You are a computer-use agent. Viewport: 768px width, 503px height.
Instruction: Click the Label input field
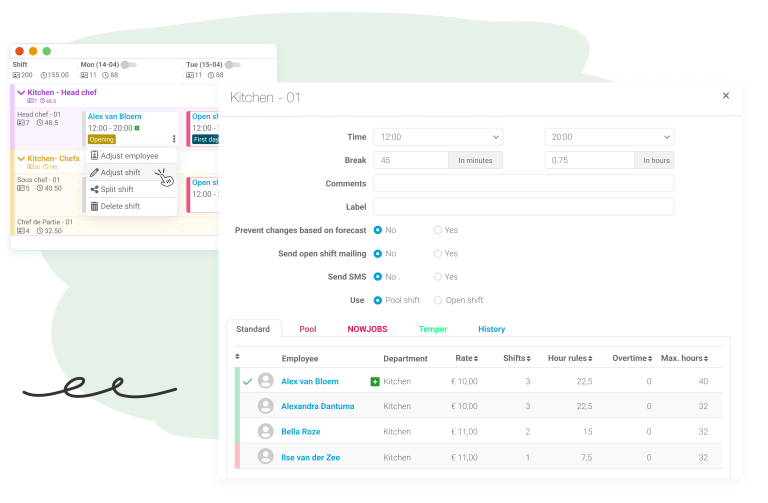[x=524, y=207]
